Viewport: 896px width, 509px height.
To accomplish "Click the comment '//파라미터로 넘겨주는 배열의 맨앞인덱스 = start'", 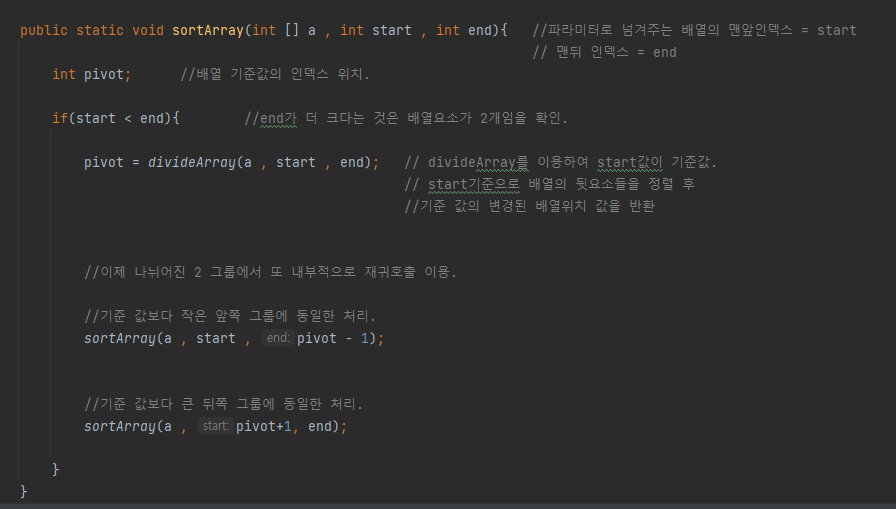I will pos(694,30).
